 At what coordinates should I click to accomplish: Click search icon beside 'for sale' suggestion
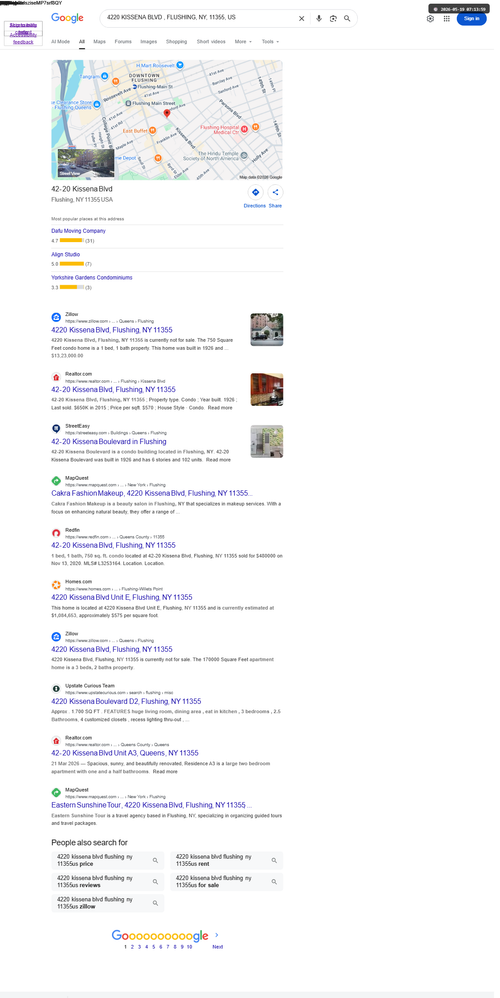274,882
